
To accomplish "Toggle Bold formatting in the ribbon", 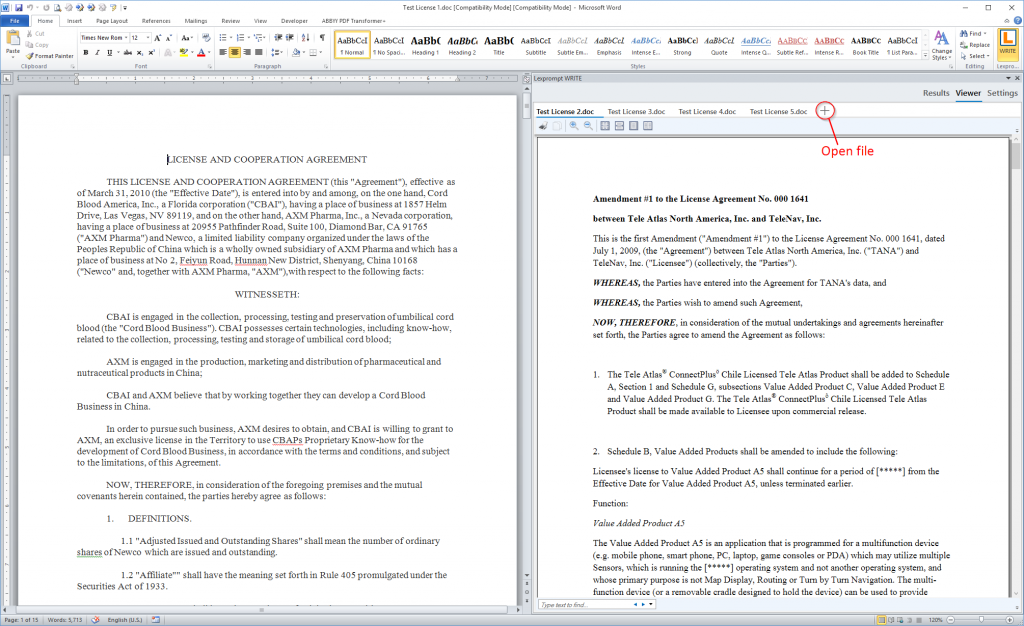I will [86, 52].
